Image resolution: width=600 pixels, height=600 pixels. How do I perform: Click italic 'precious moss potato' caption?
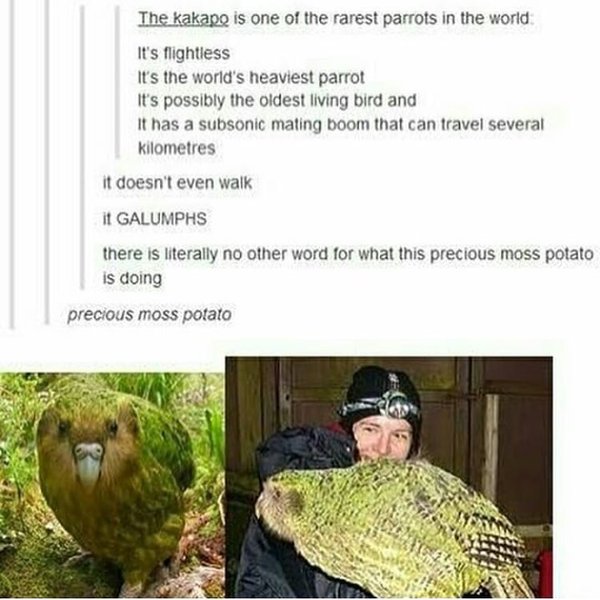point(150,315)
